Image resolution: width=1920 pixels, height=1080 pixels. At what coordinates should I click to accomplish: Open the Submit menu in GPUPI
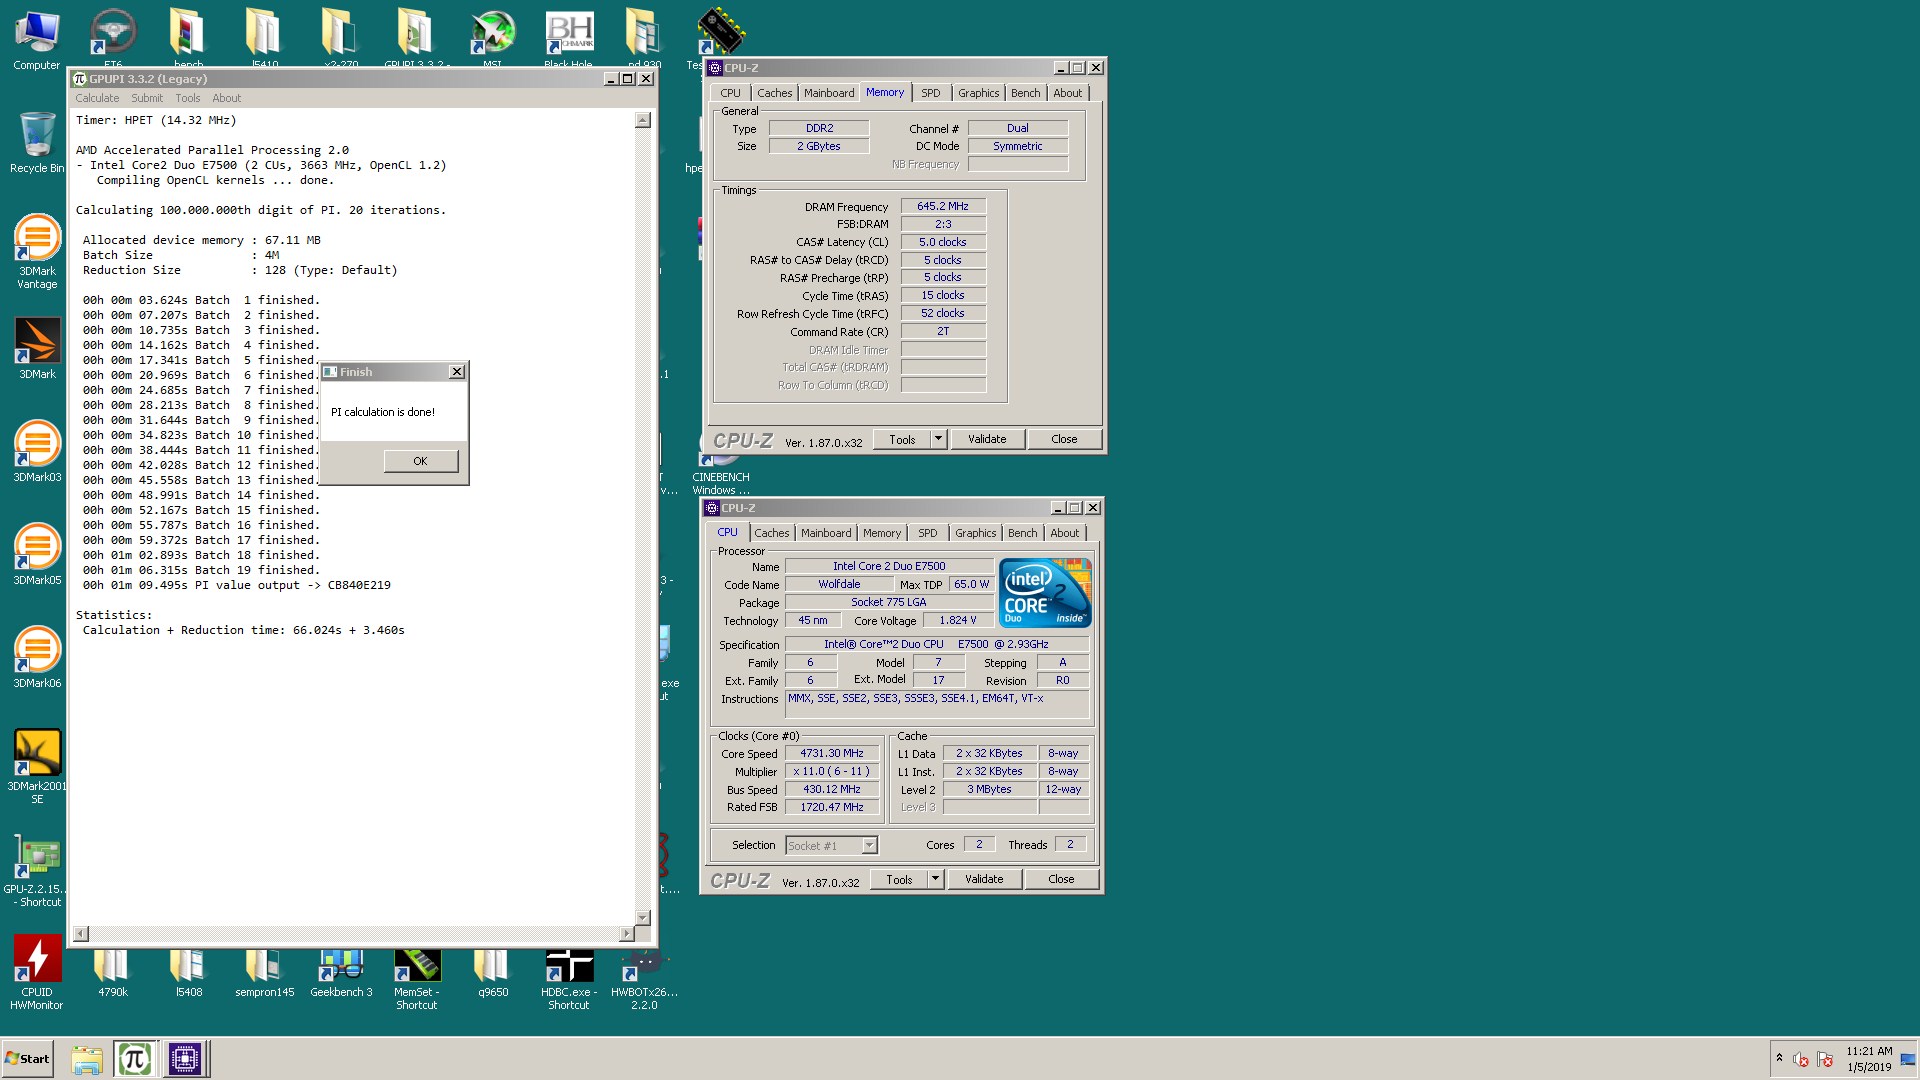(147, 98)
